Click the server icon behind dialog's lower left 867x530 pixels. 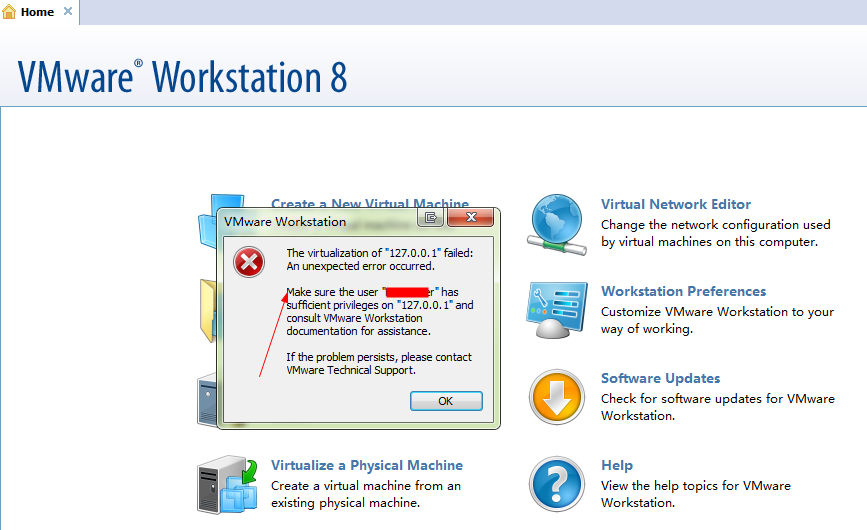coord(207,400)
